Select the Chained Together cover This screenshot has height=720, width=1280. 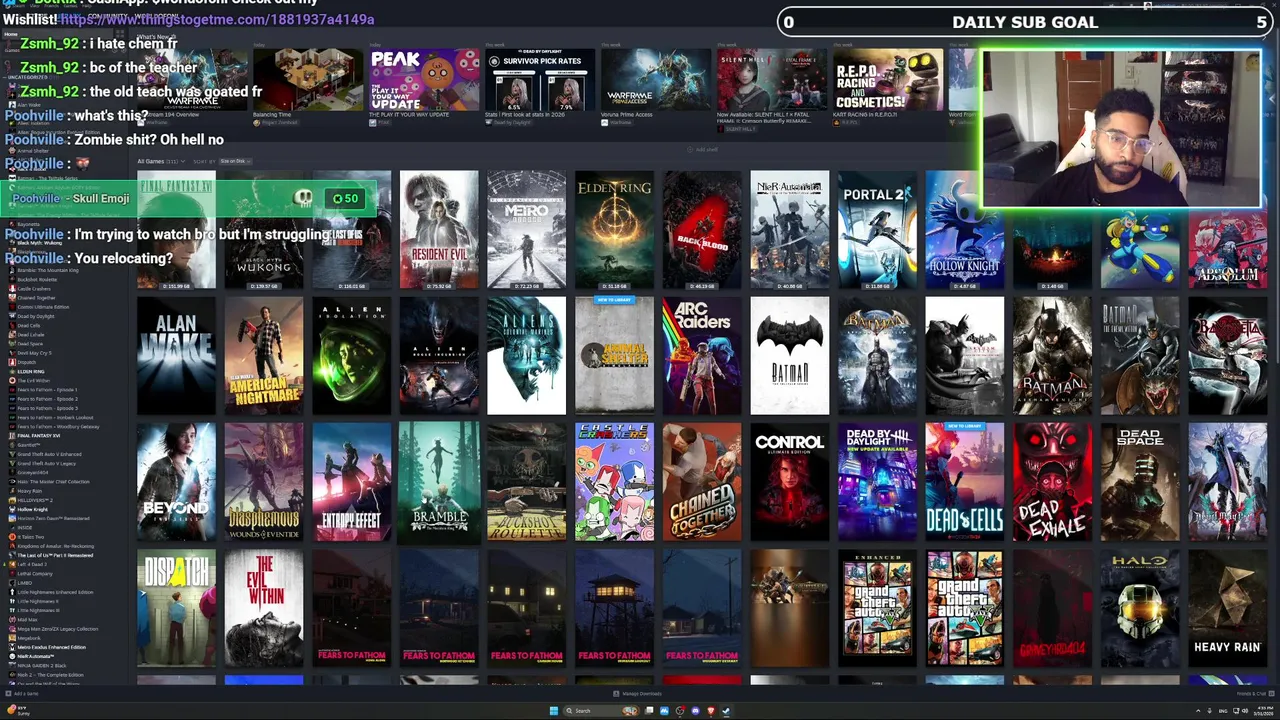pos(702,482)
